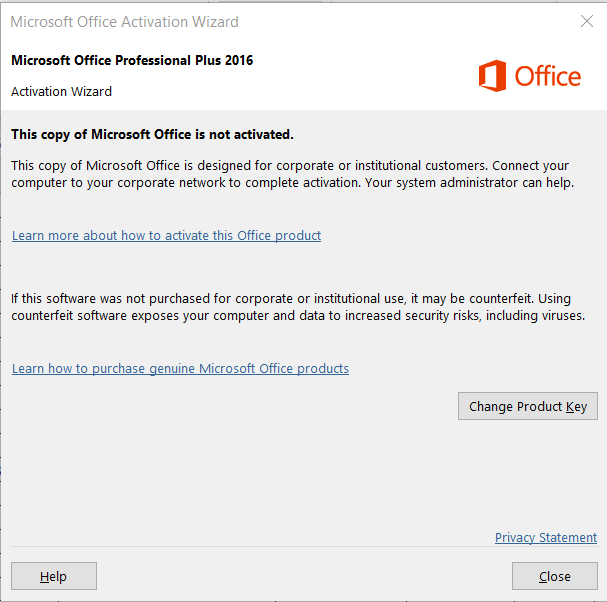Image resolution: width=607 pixels, height=602 pixels.
Task: Open Help for the Activation Wizard
Action: point(54,576)
